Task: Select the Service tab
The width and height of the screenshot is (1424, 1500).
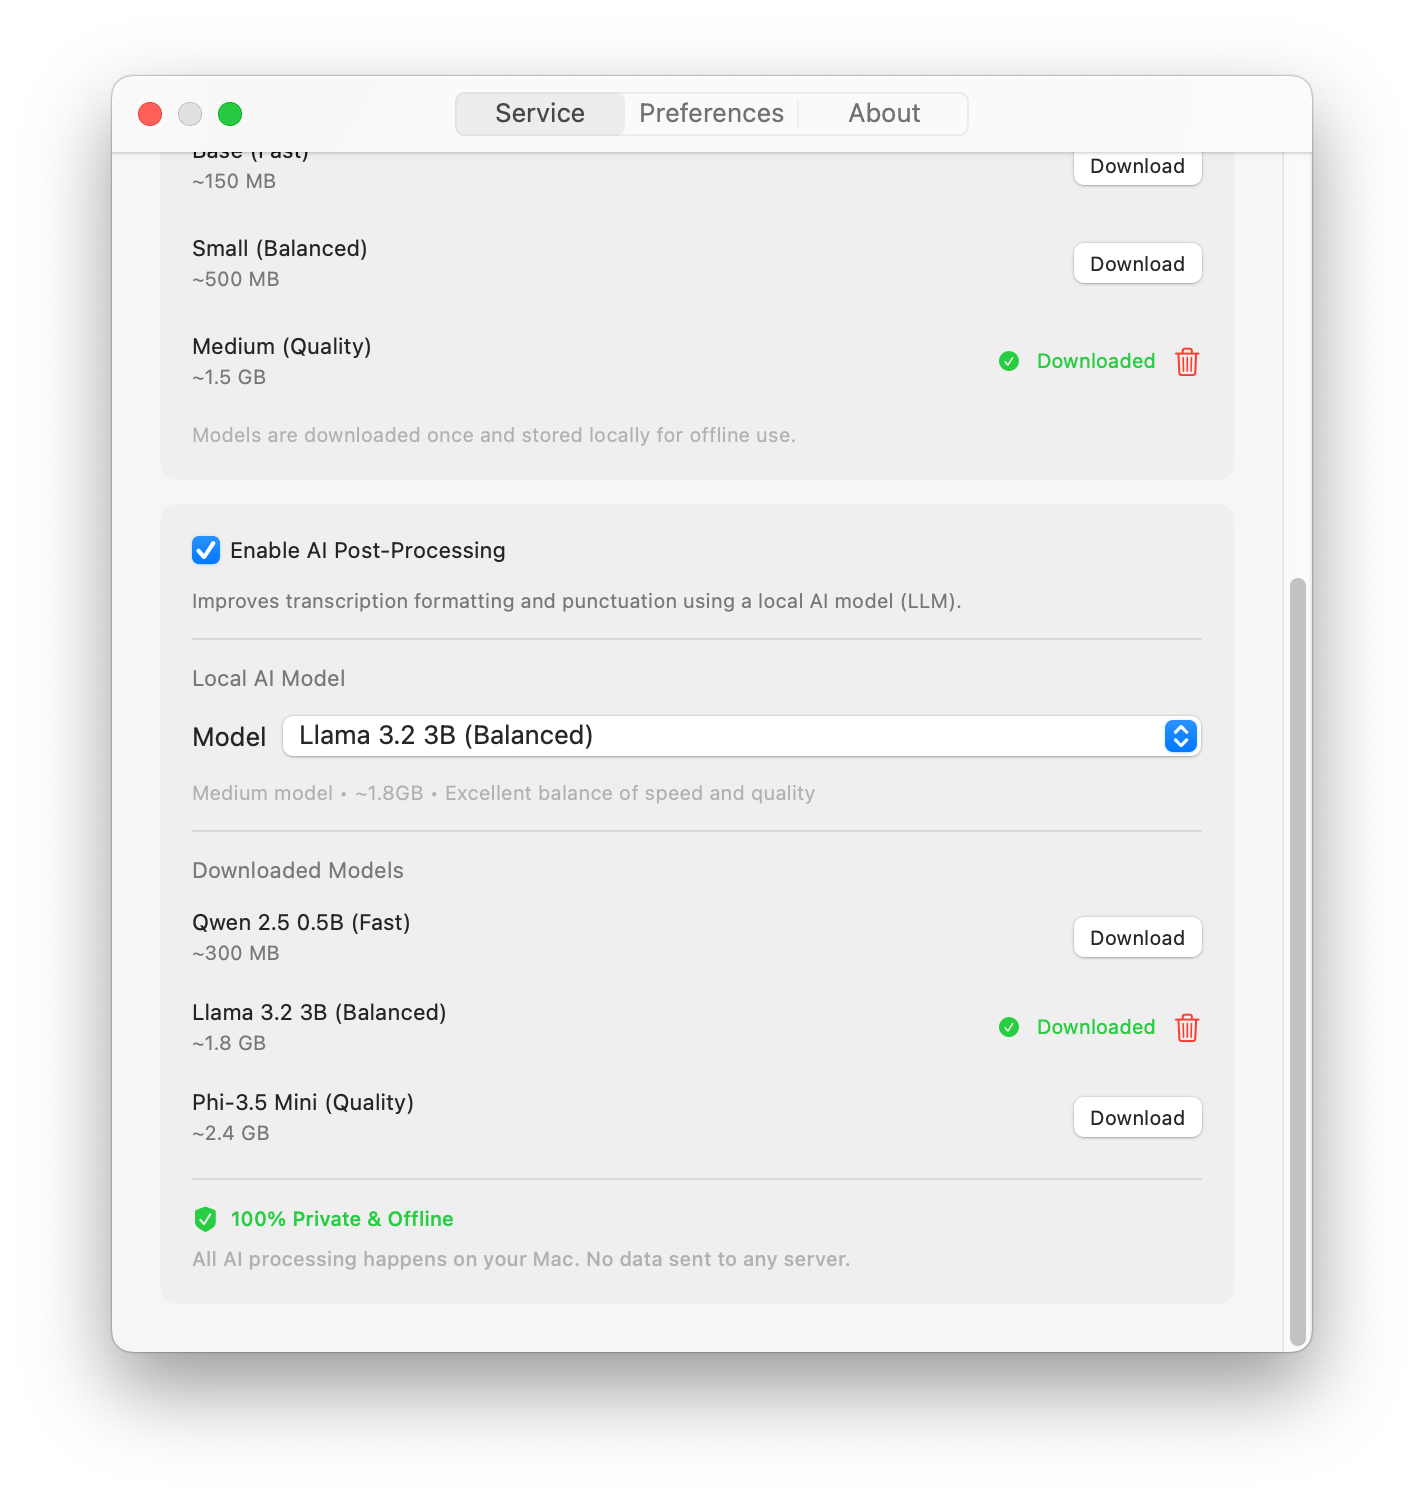Action: [540, 114]
